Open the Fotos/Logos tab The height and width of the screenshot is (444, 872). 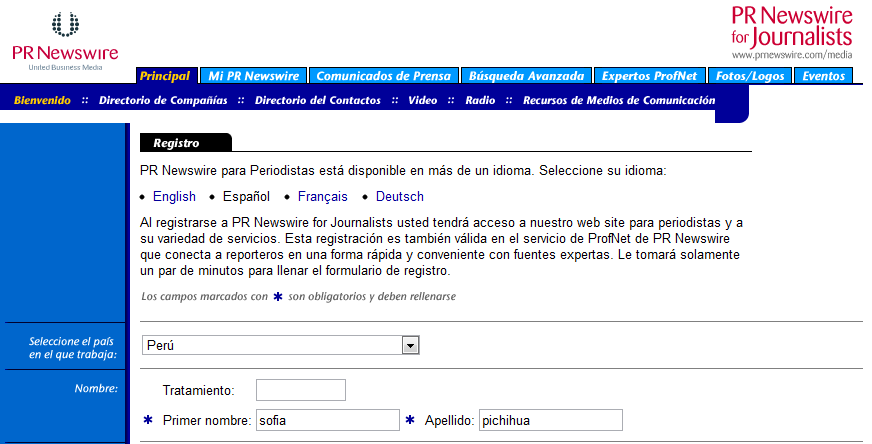pos(751,76)
